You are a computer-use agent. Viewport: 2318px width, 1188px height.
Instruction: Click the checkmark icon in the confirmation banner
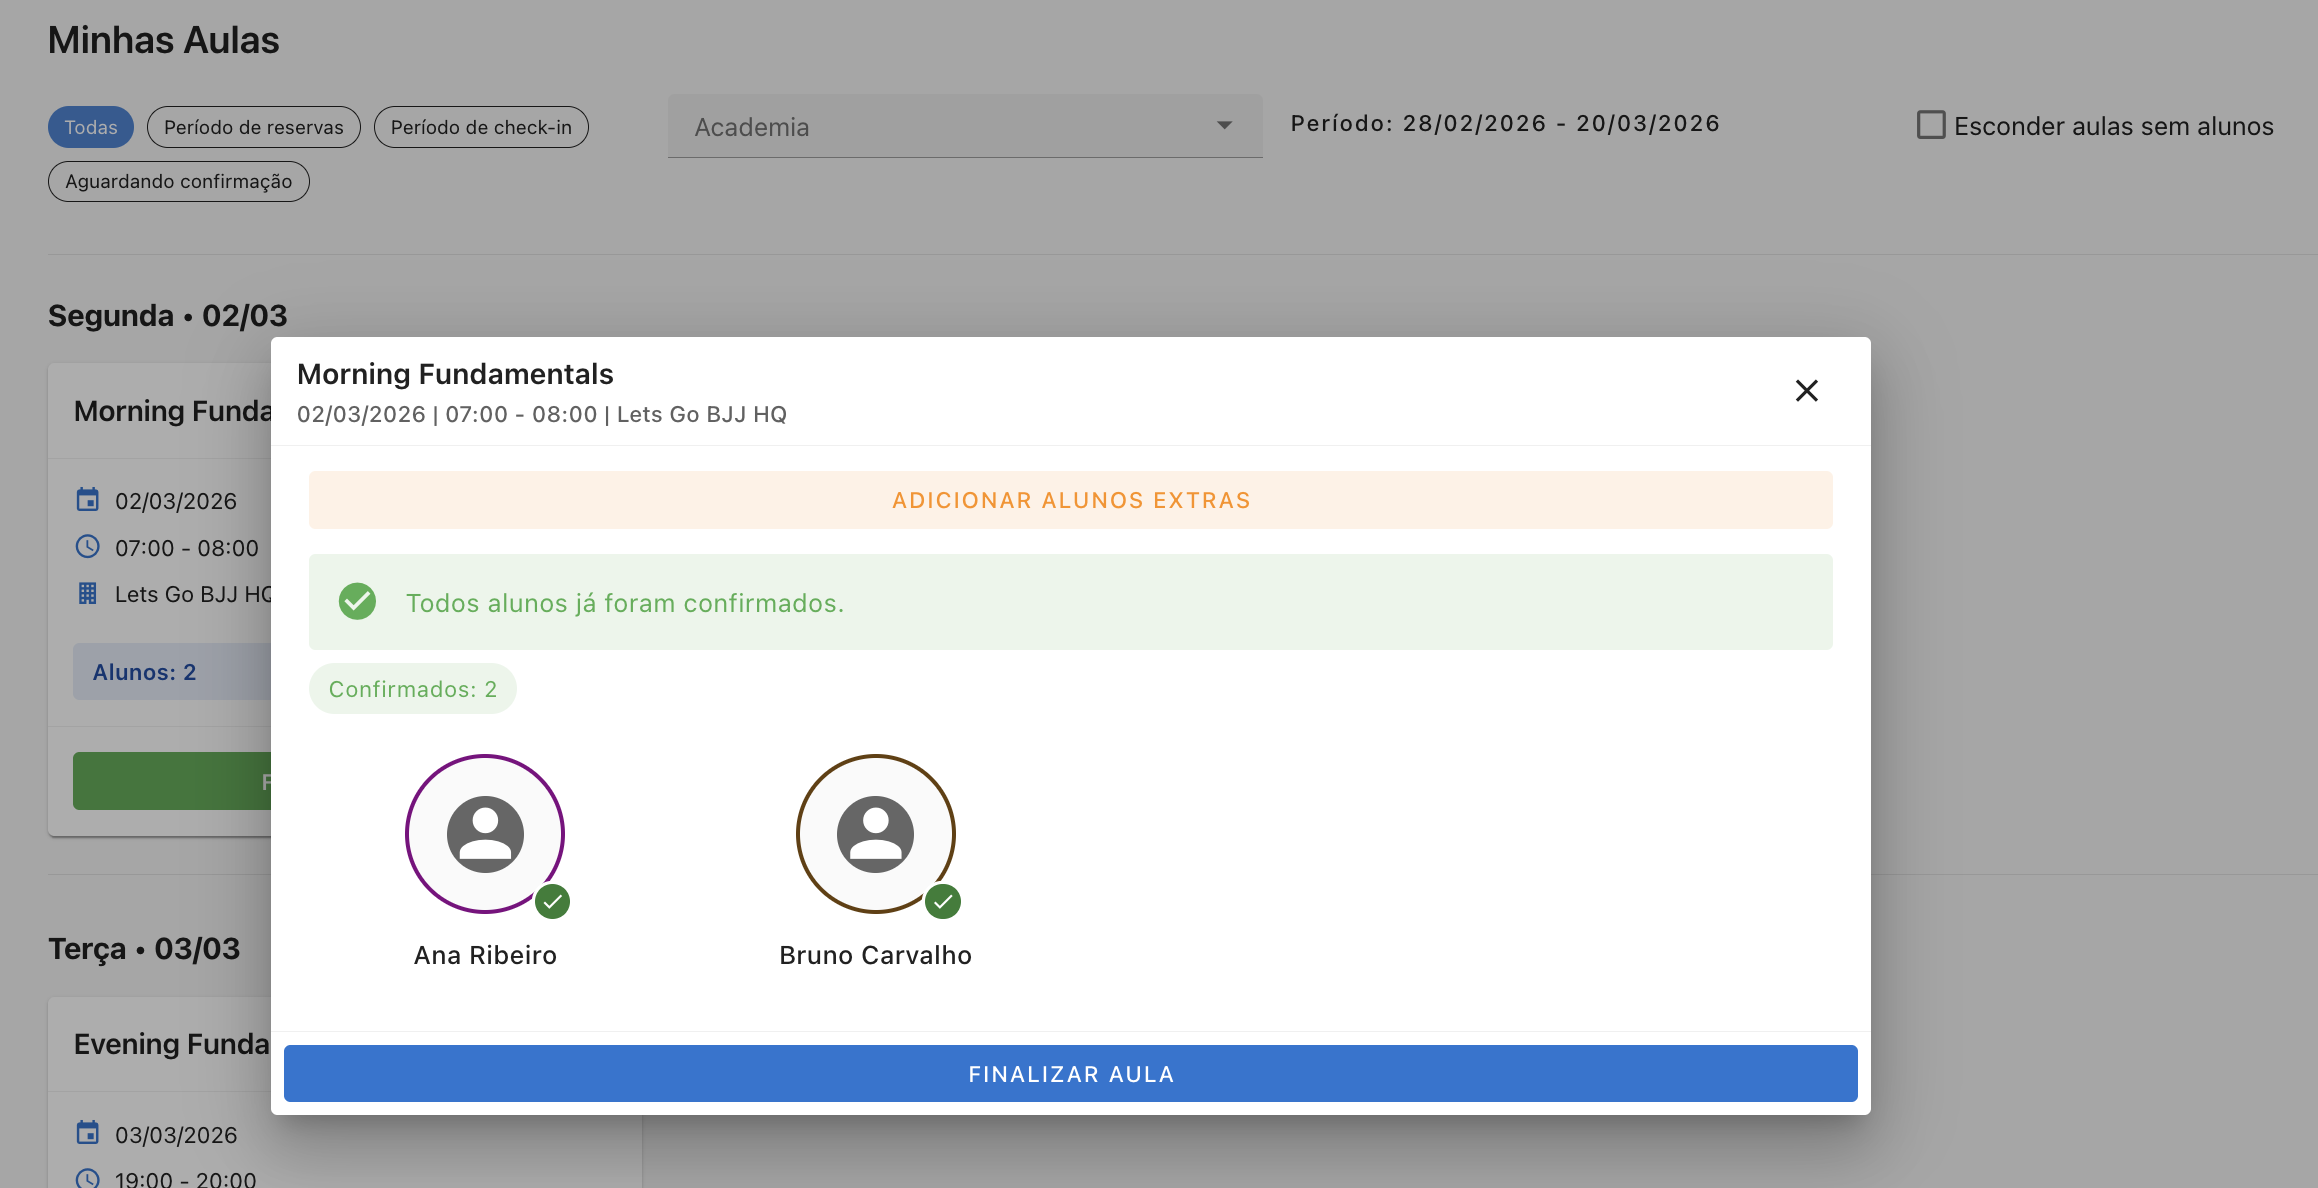[357, 601]
